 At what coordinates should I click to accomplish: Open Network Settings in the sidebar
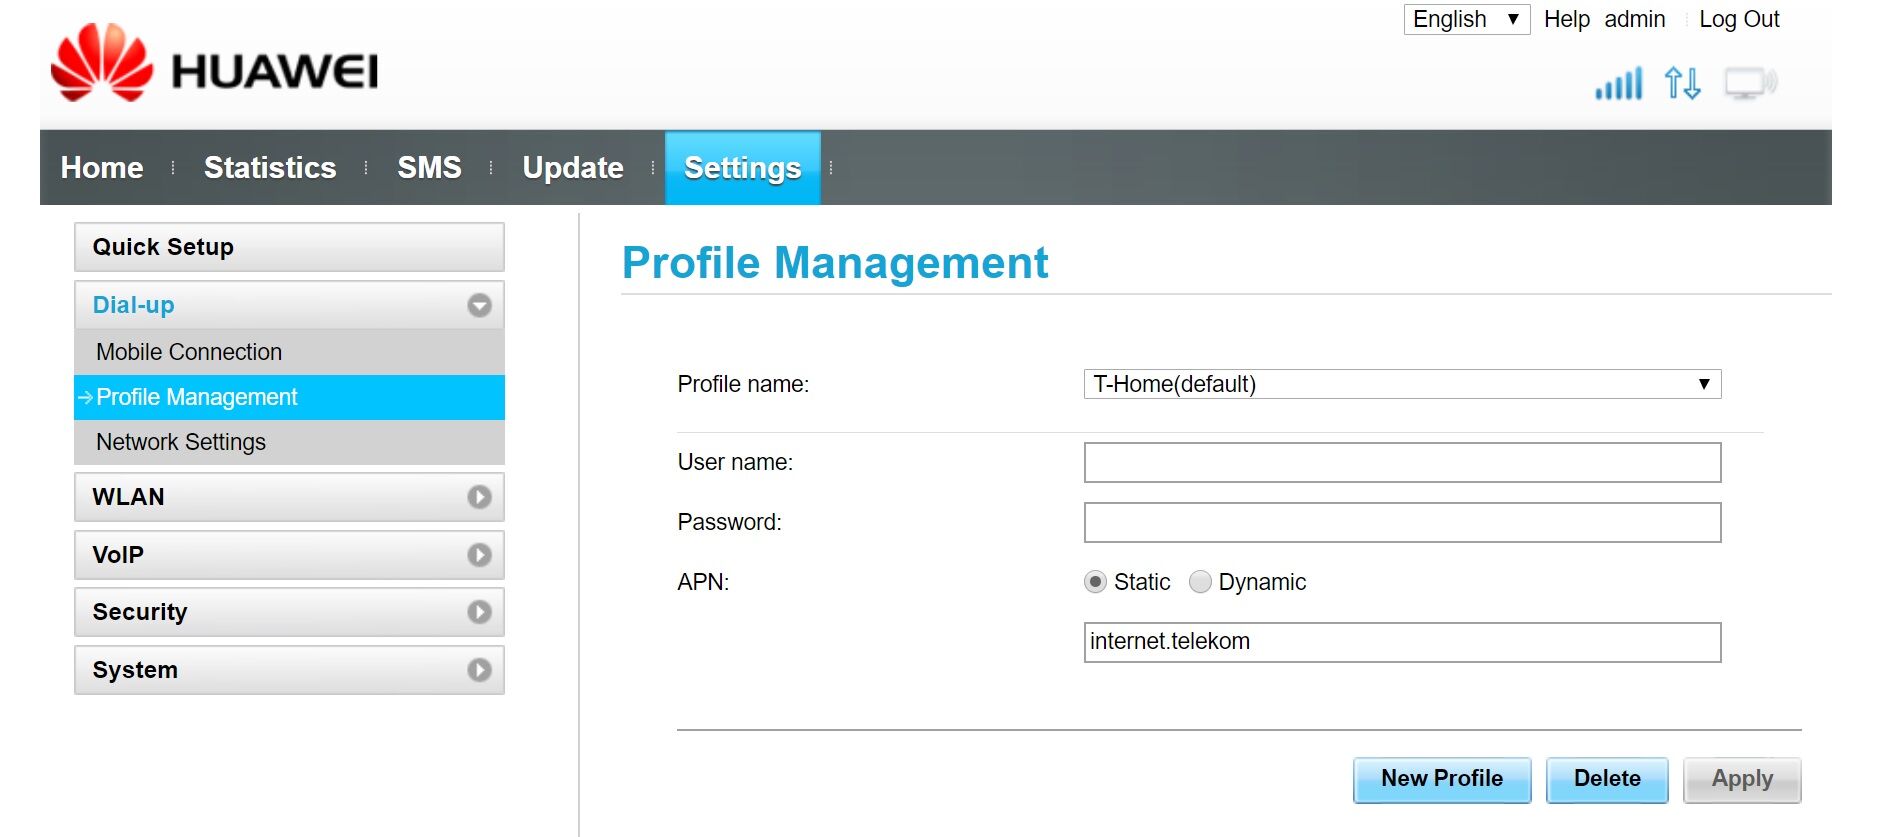click(181, 442)
